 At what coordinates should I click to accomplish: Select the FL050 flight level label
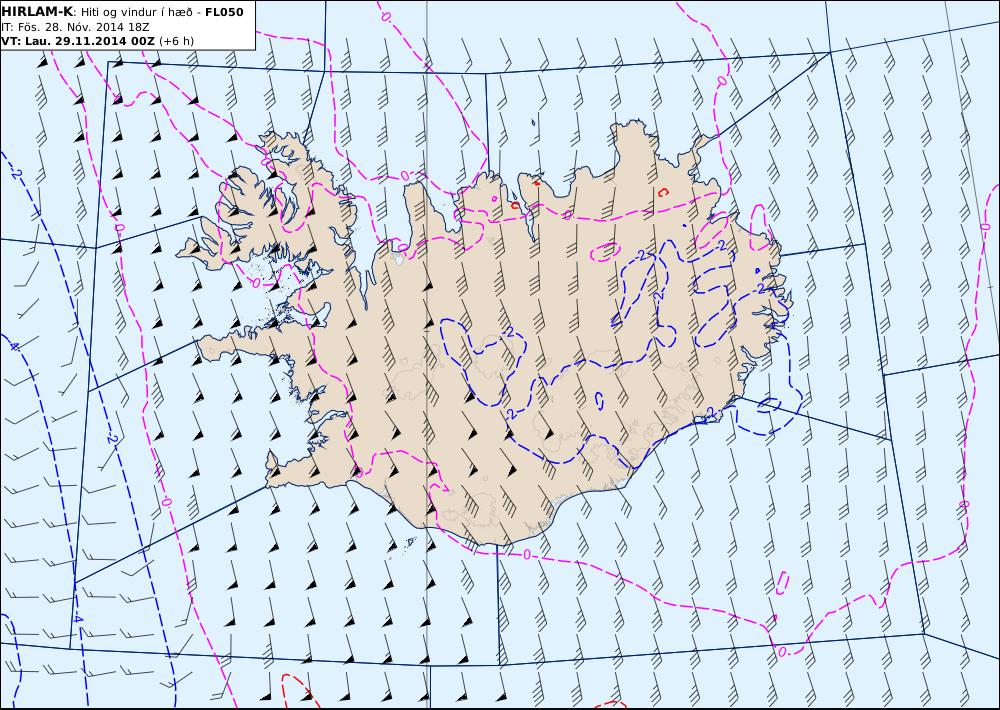pos(224,12)
